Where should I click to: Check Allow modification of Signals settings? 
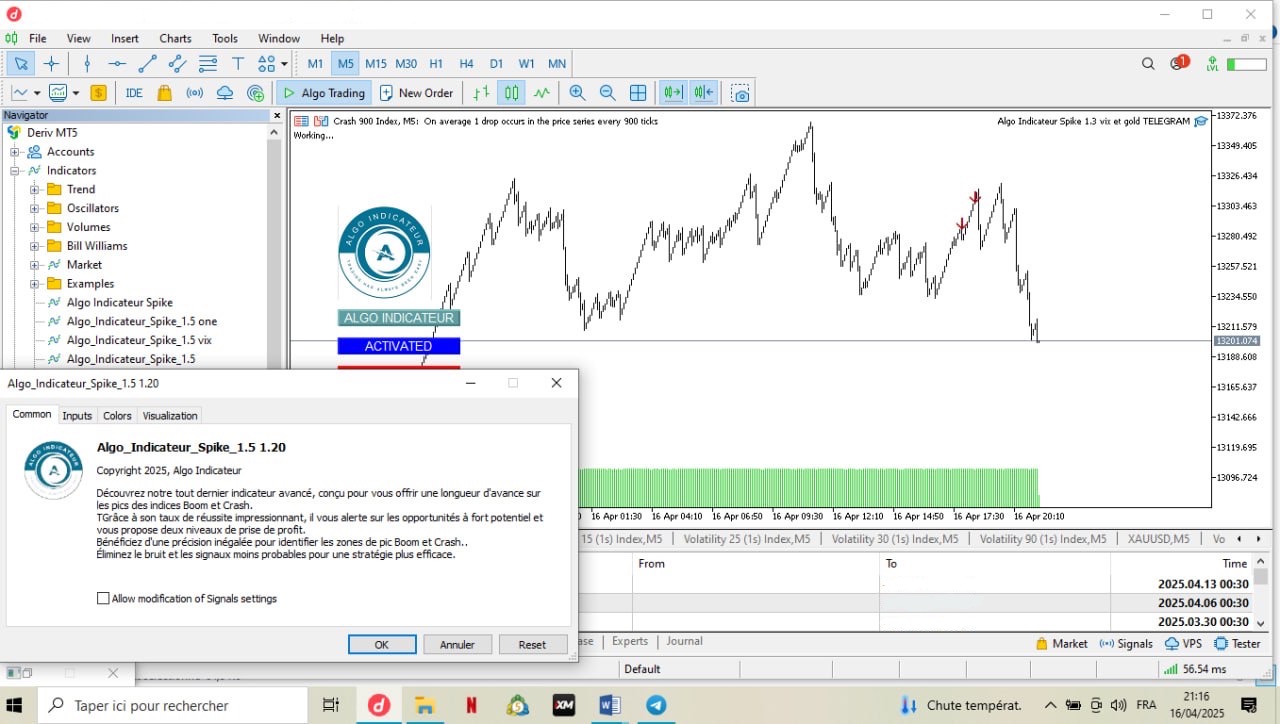point(103,598)
